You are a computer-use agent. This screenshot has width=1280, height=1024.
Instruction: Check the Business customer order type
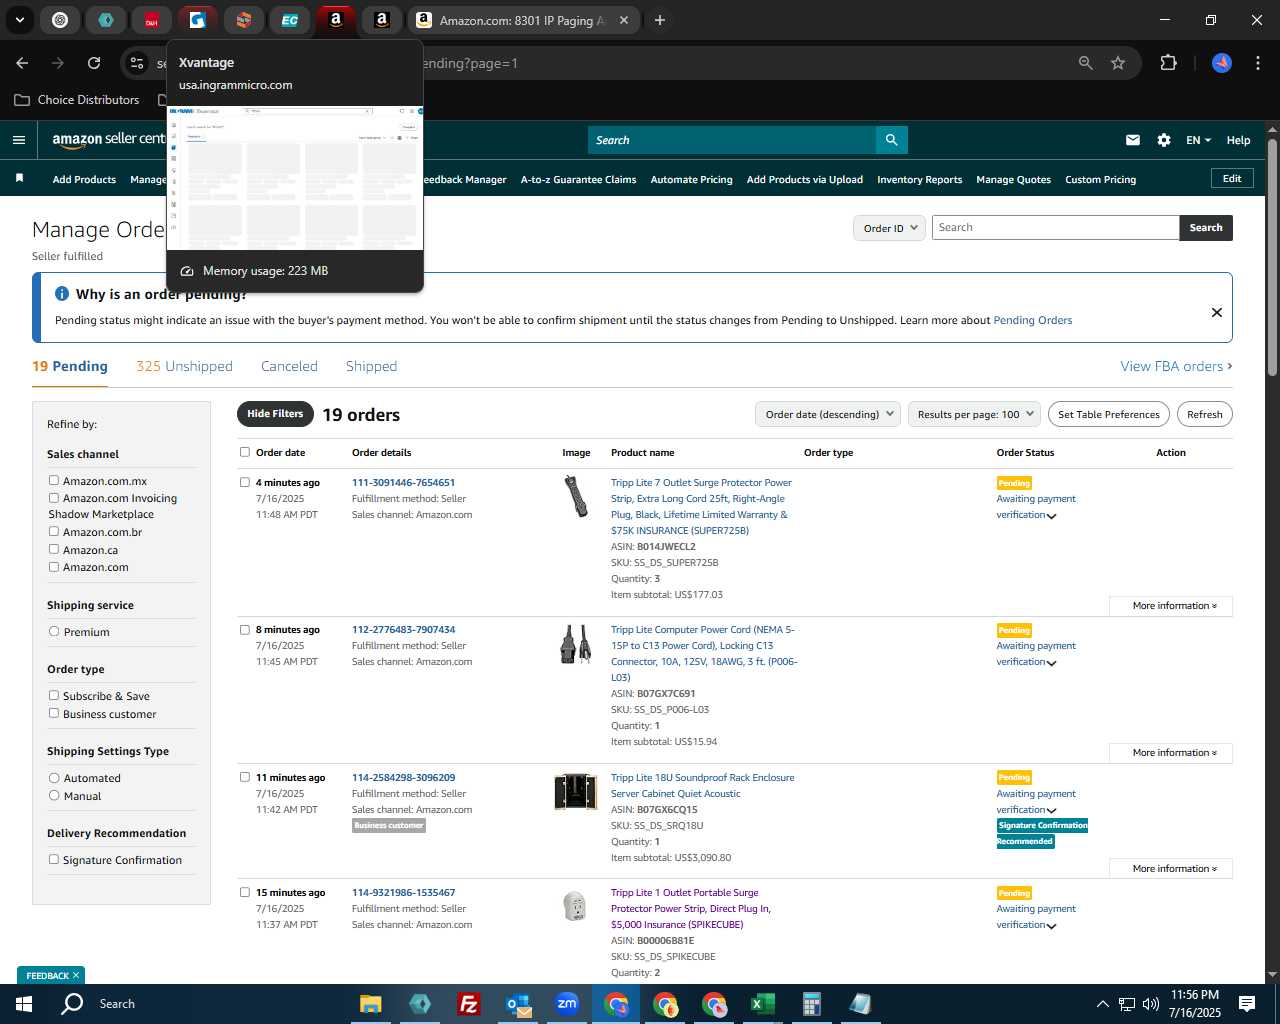(x=54, y=713)
